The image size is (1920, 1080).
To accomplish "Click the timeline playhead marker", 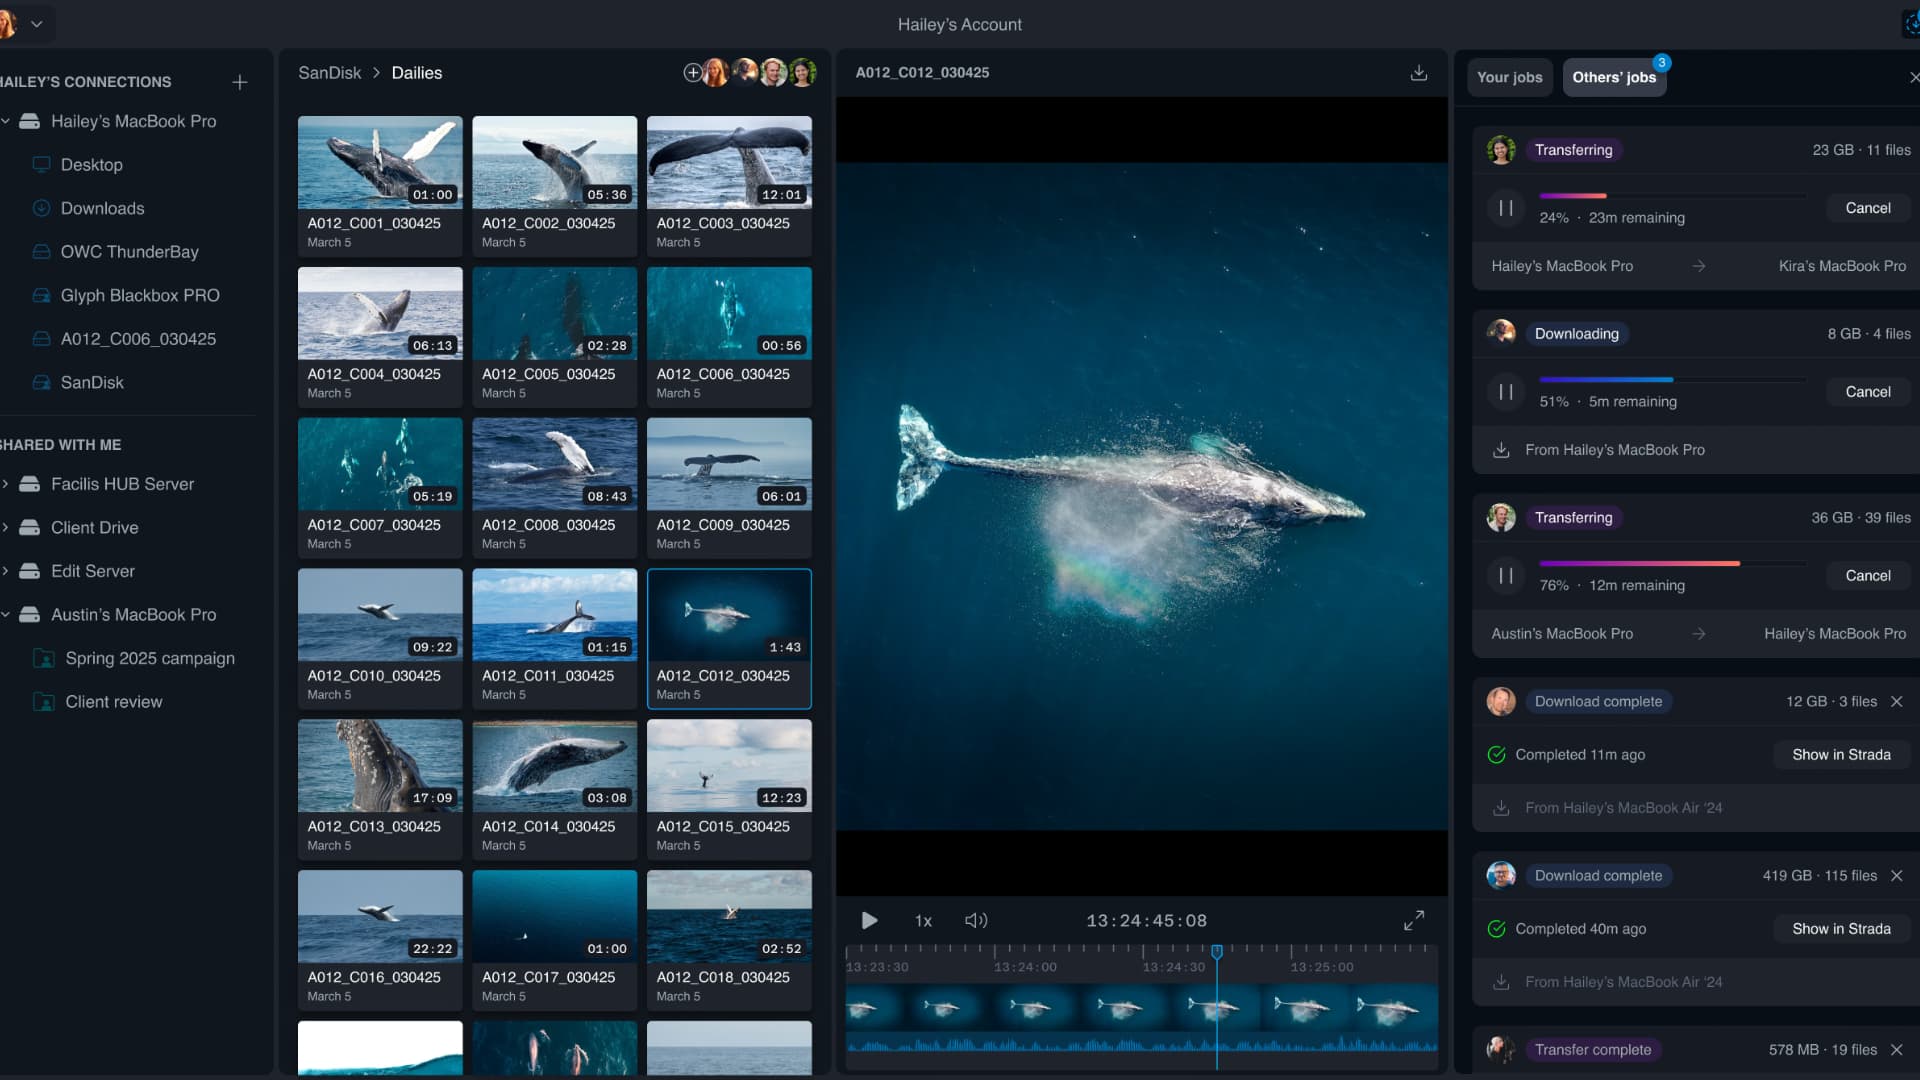I will coord(1217,952).
